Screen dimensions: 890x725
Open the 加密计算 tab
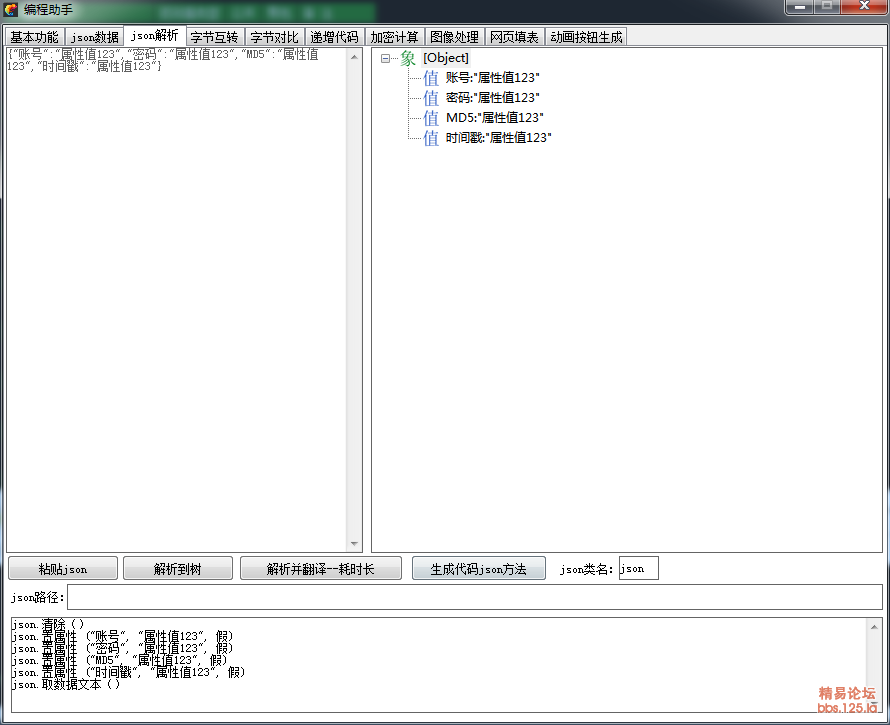pos(394,37)
